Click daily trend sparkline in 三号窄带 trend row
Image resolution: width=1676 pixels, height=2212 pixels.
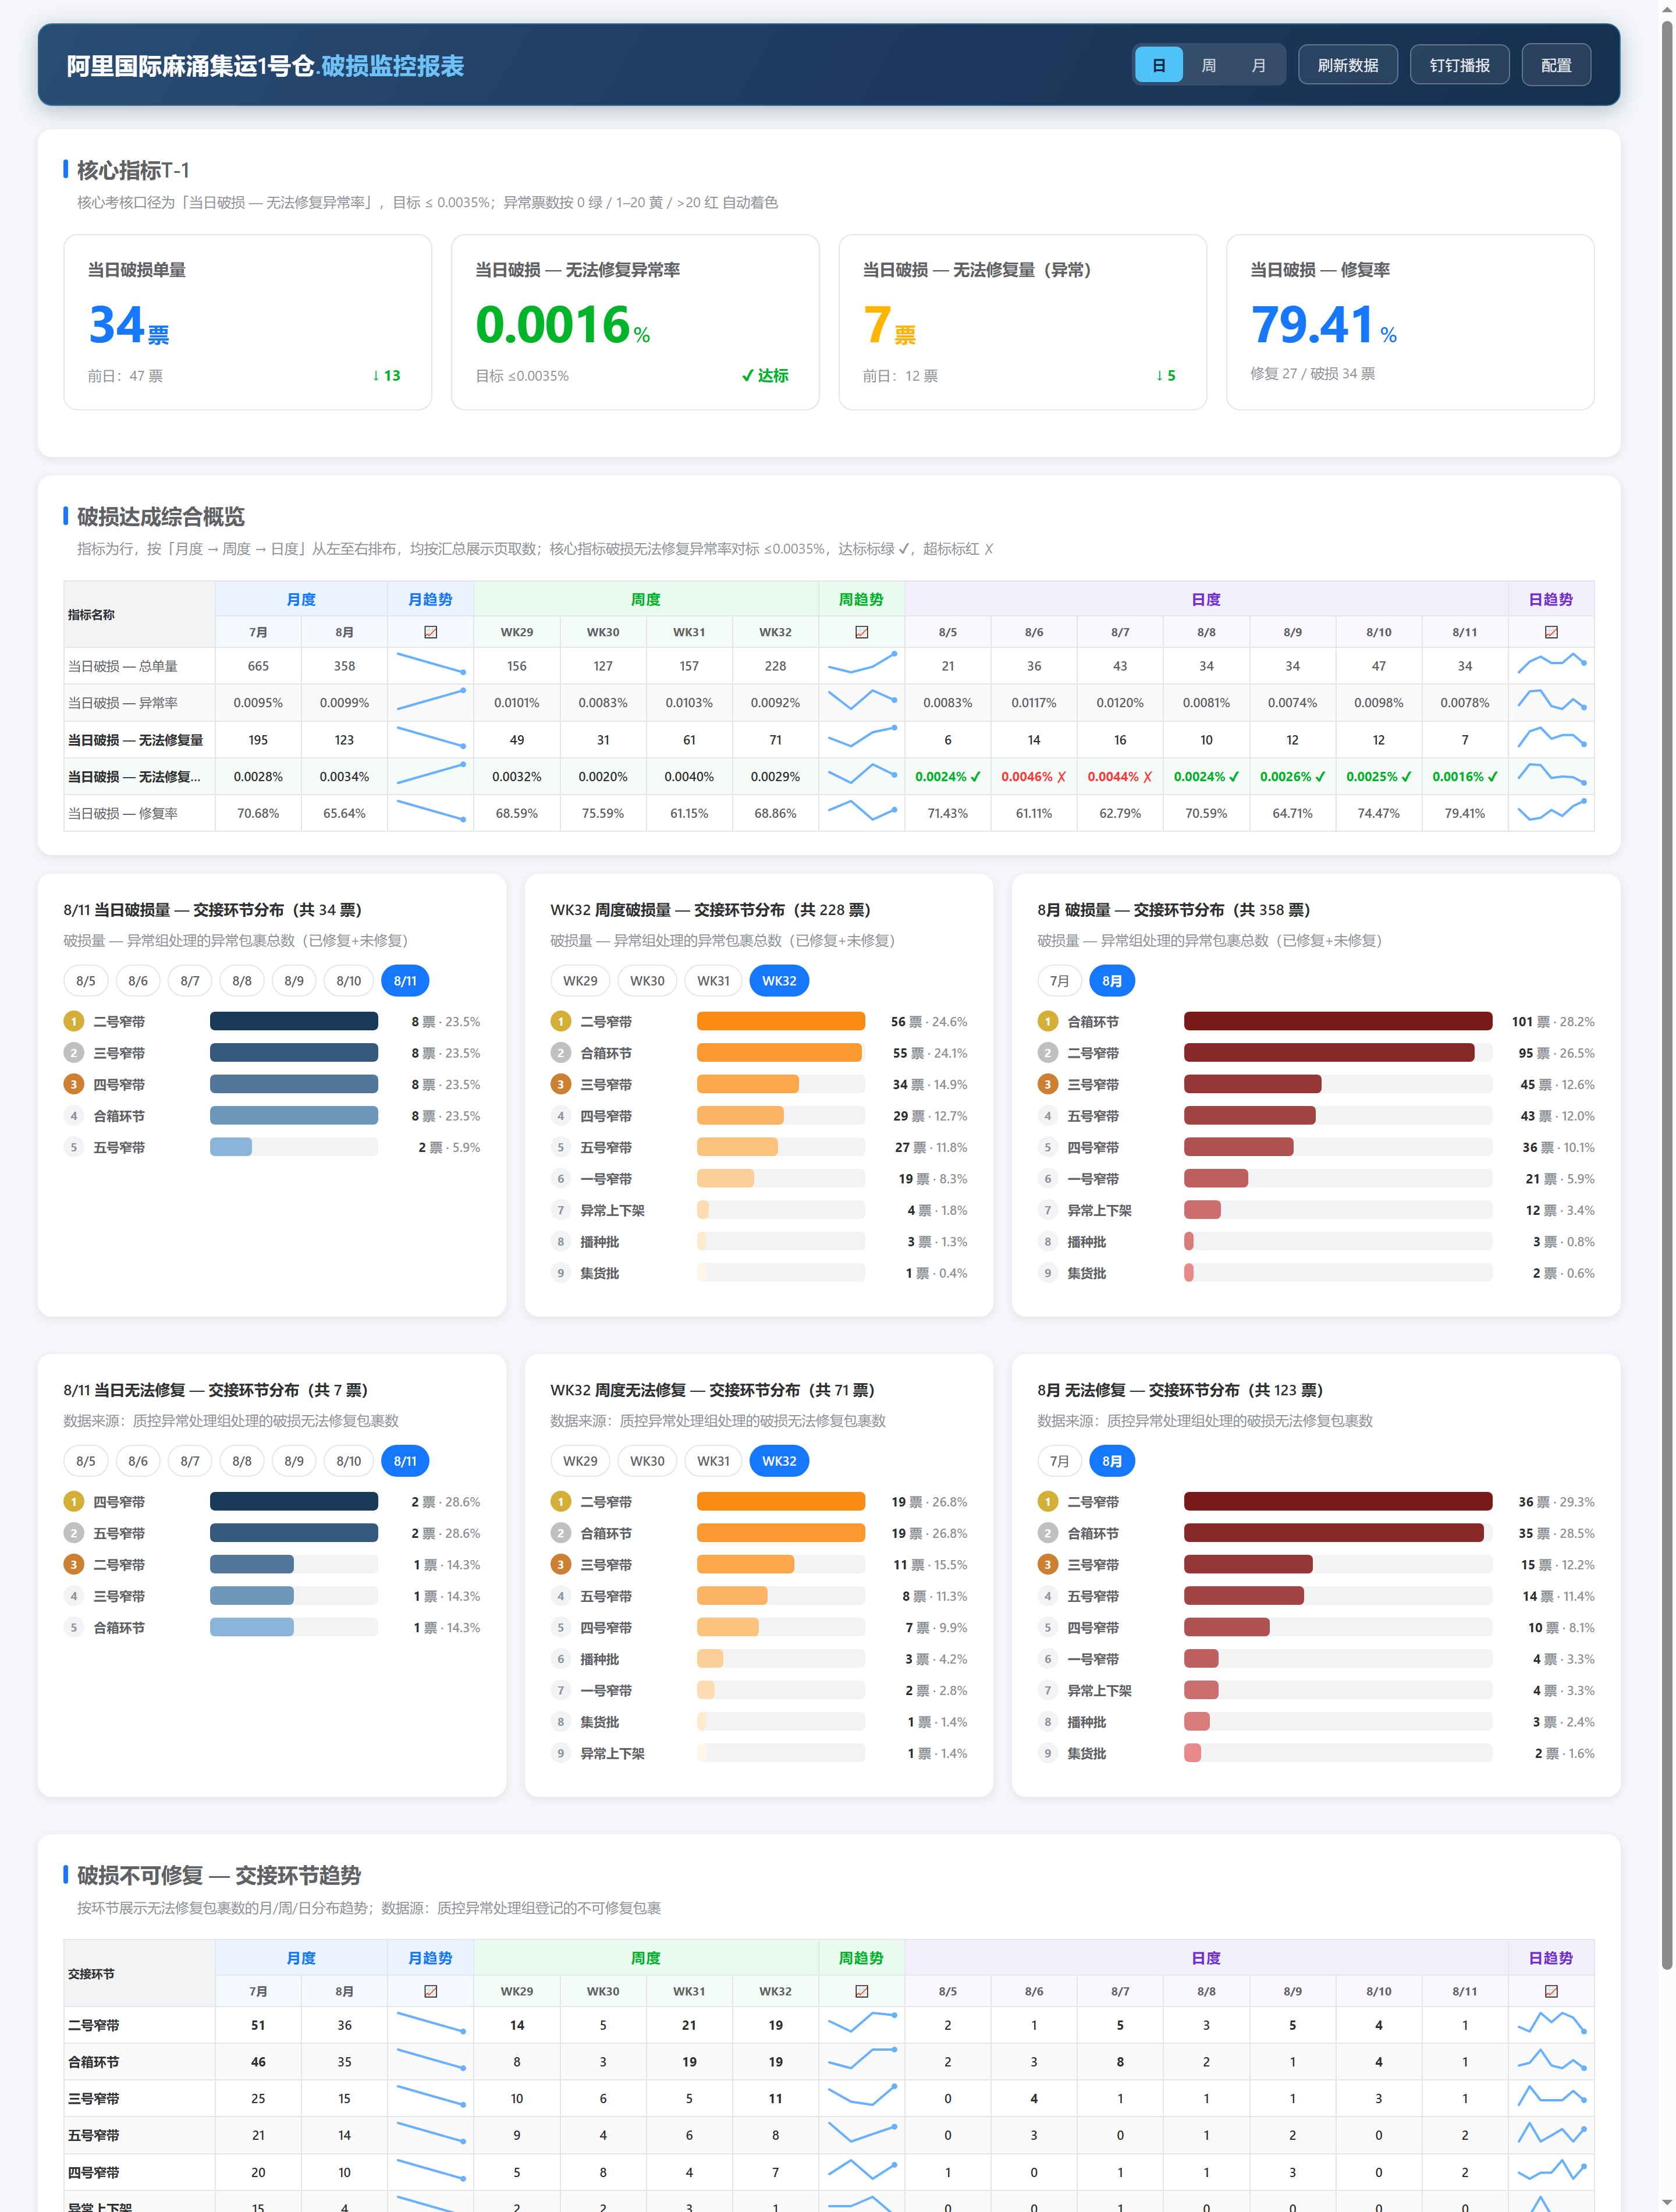point(1551,2097)
